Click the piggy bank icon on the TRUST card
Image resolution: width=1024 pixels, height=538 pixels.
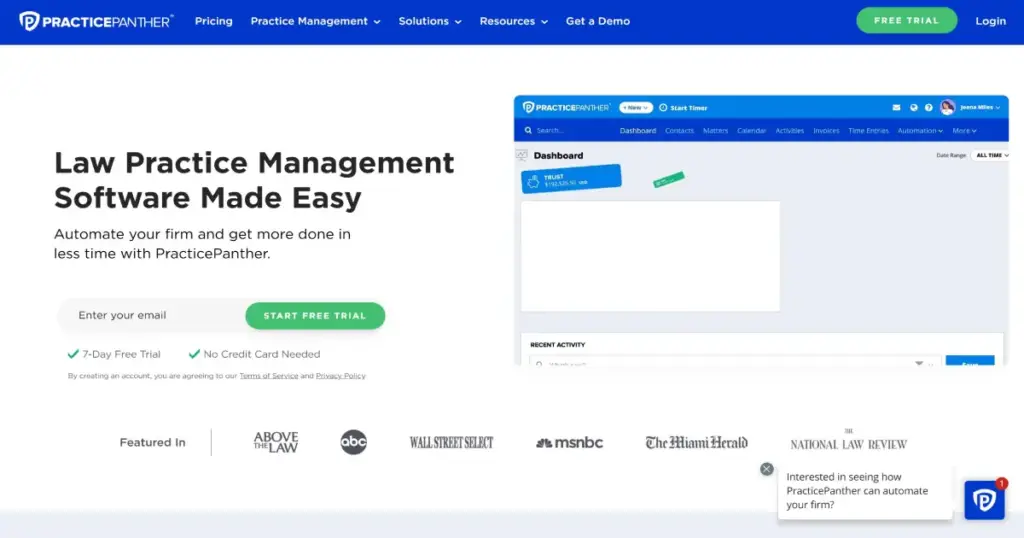coord(533,182)
